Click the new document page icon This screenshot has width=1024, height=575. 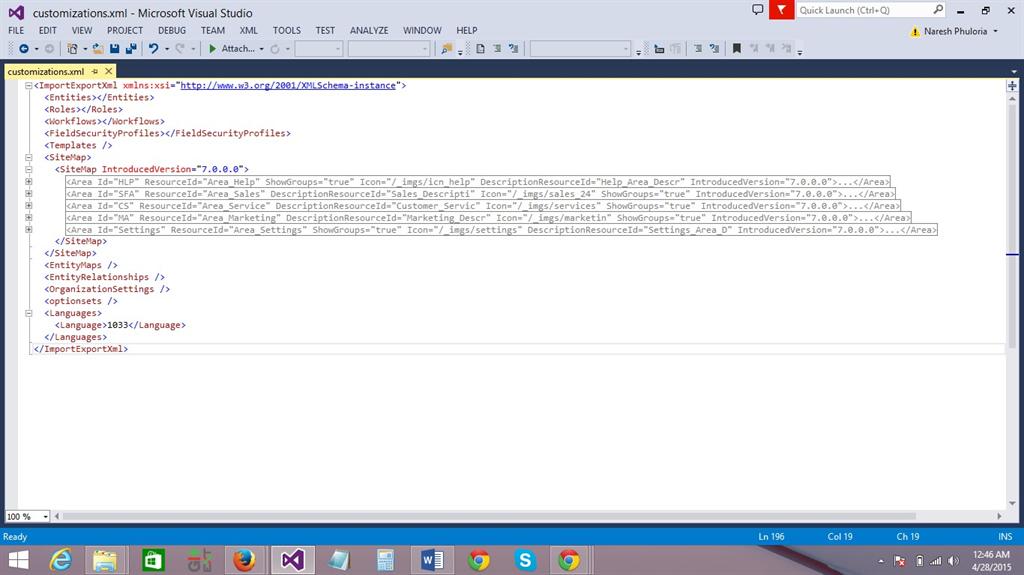(481, 49)
